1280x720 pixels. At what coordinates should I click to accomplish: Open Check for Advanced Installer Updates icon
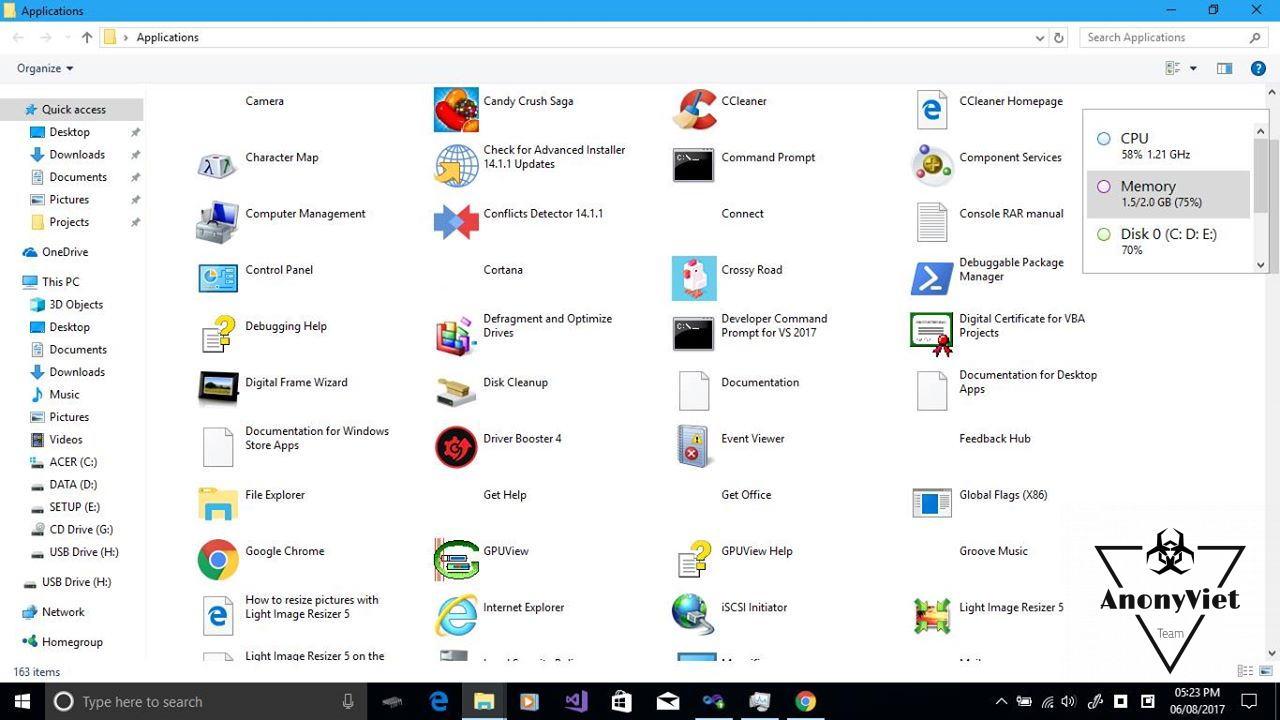click(455, 166)
